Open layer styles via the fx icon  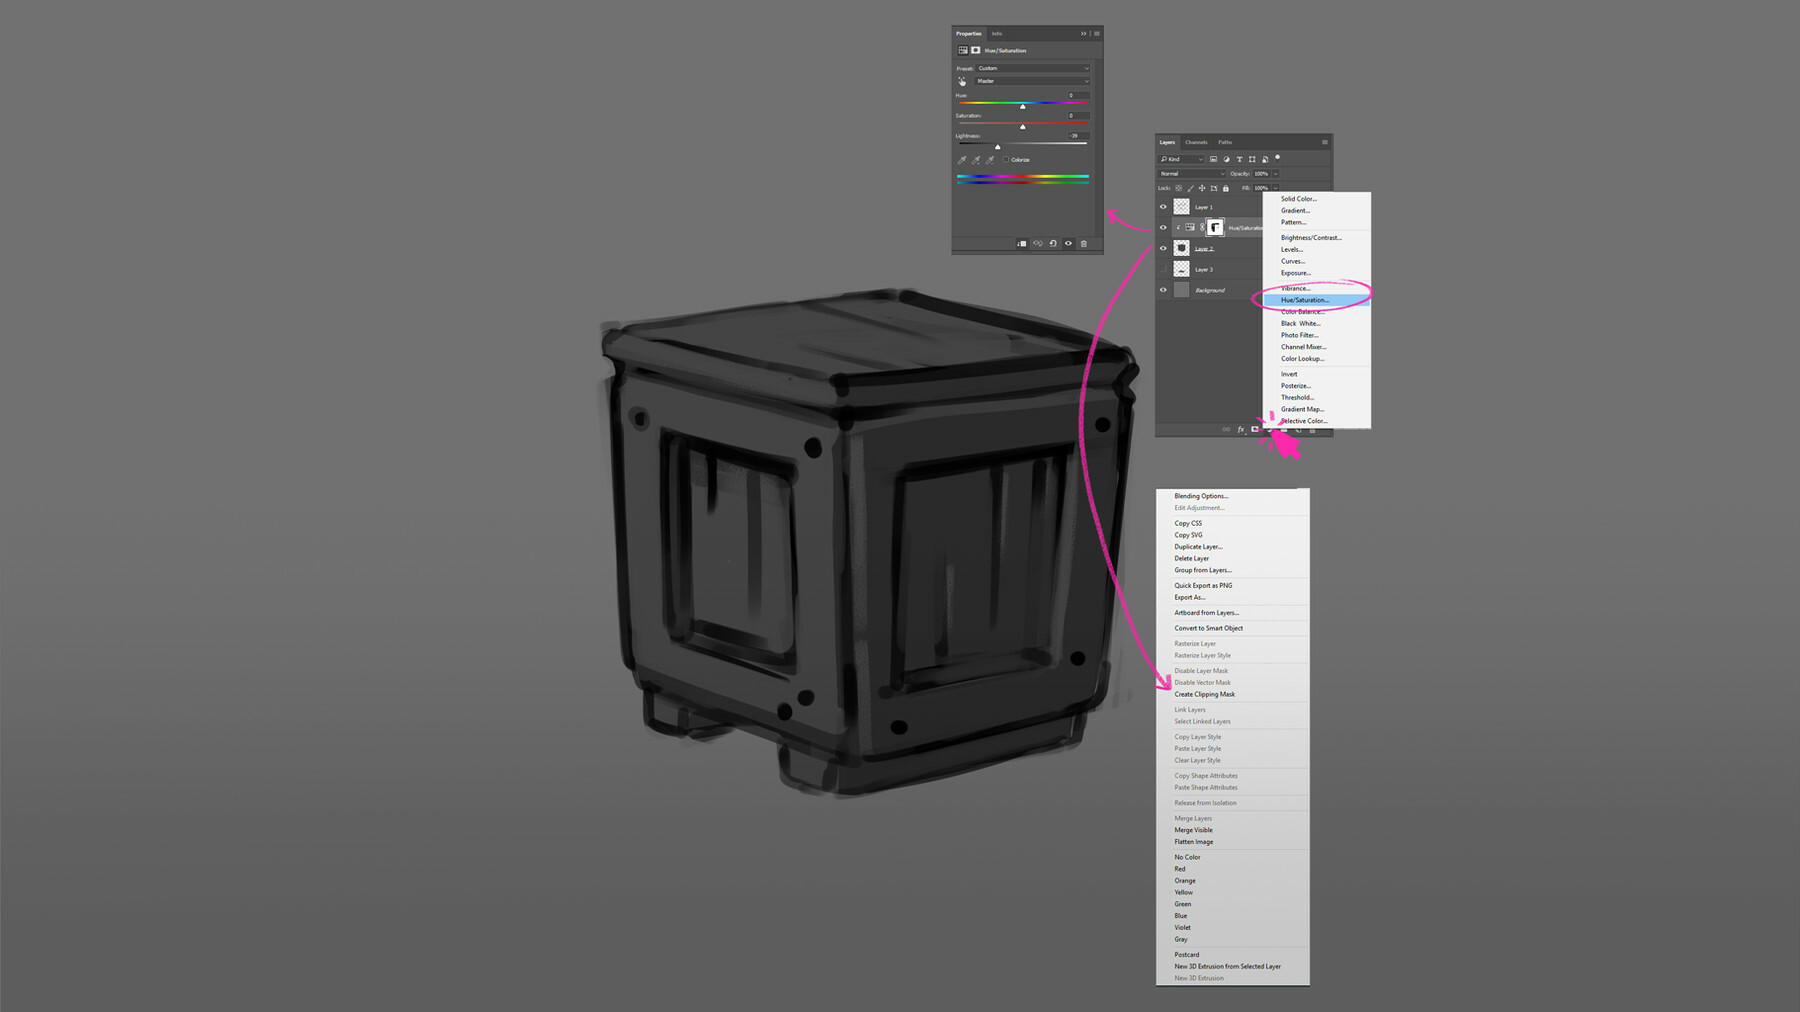tap(1240, 428)
